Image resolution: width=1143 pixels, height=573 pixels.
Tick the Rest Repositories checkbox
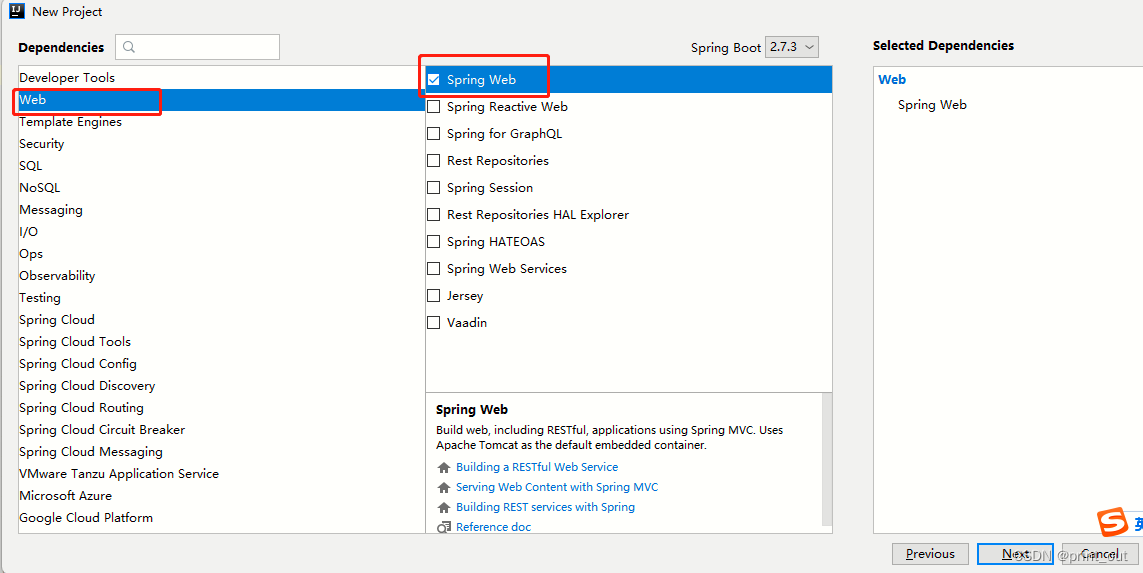(434, 160)
